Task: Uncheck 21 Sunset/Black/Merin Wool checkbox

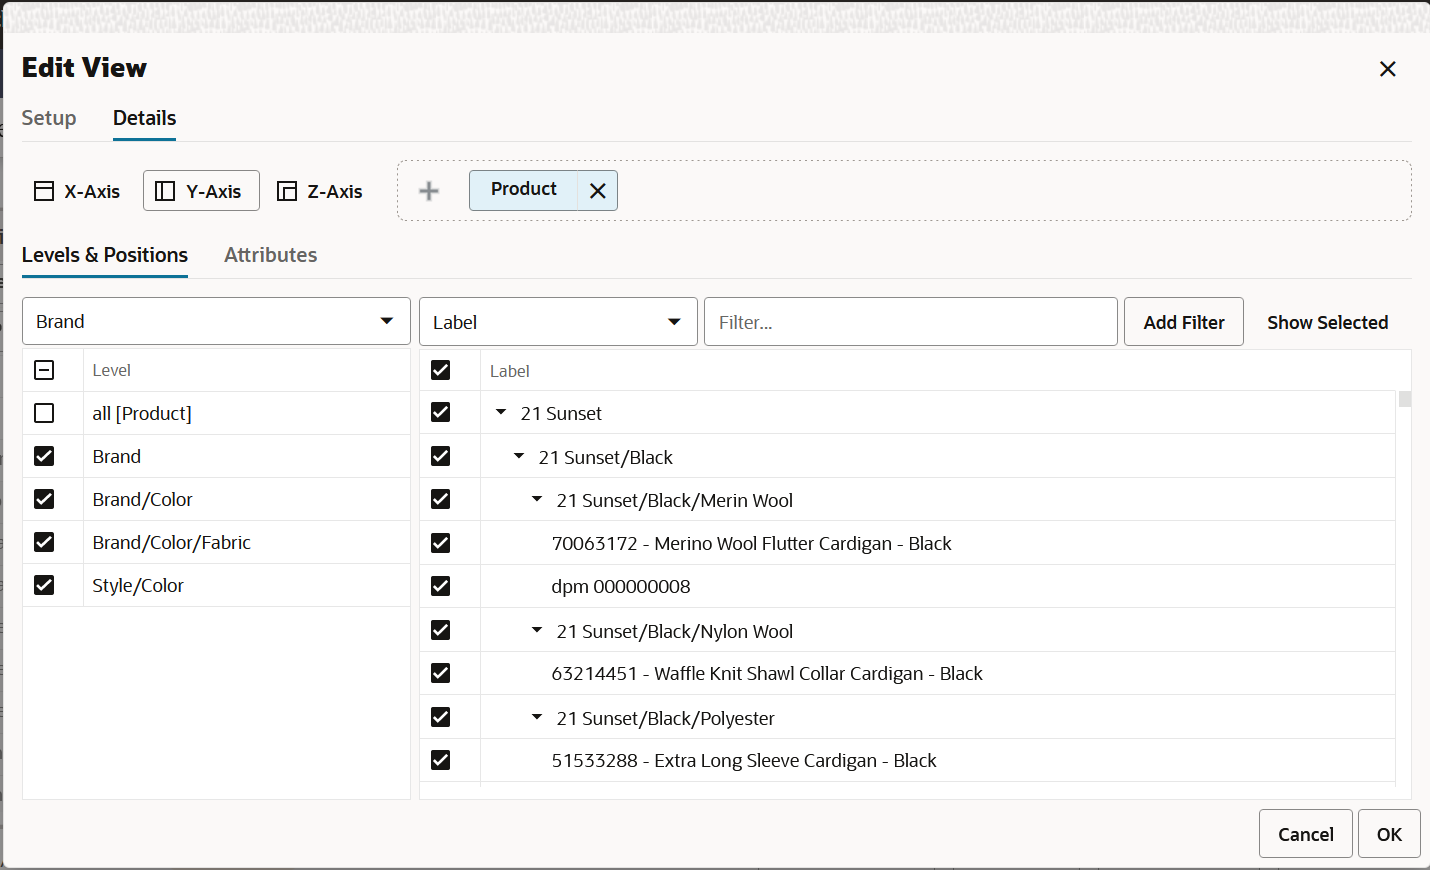Action: click(x=440, y=499)
